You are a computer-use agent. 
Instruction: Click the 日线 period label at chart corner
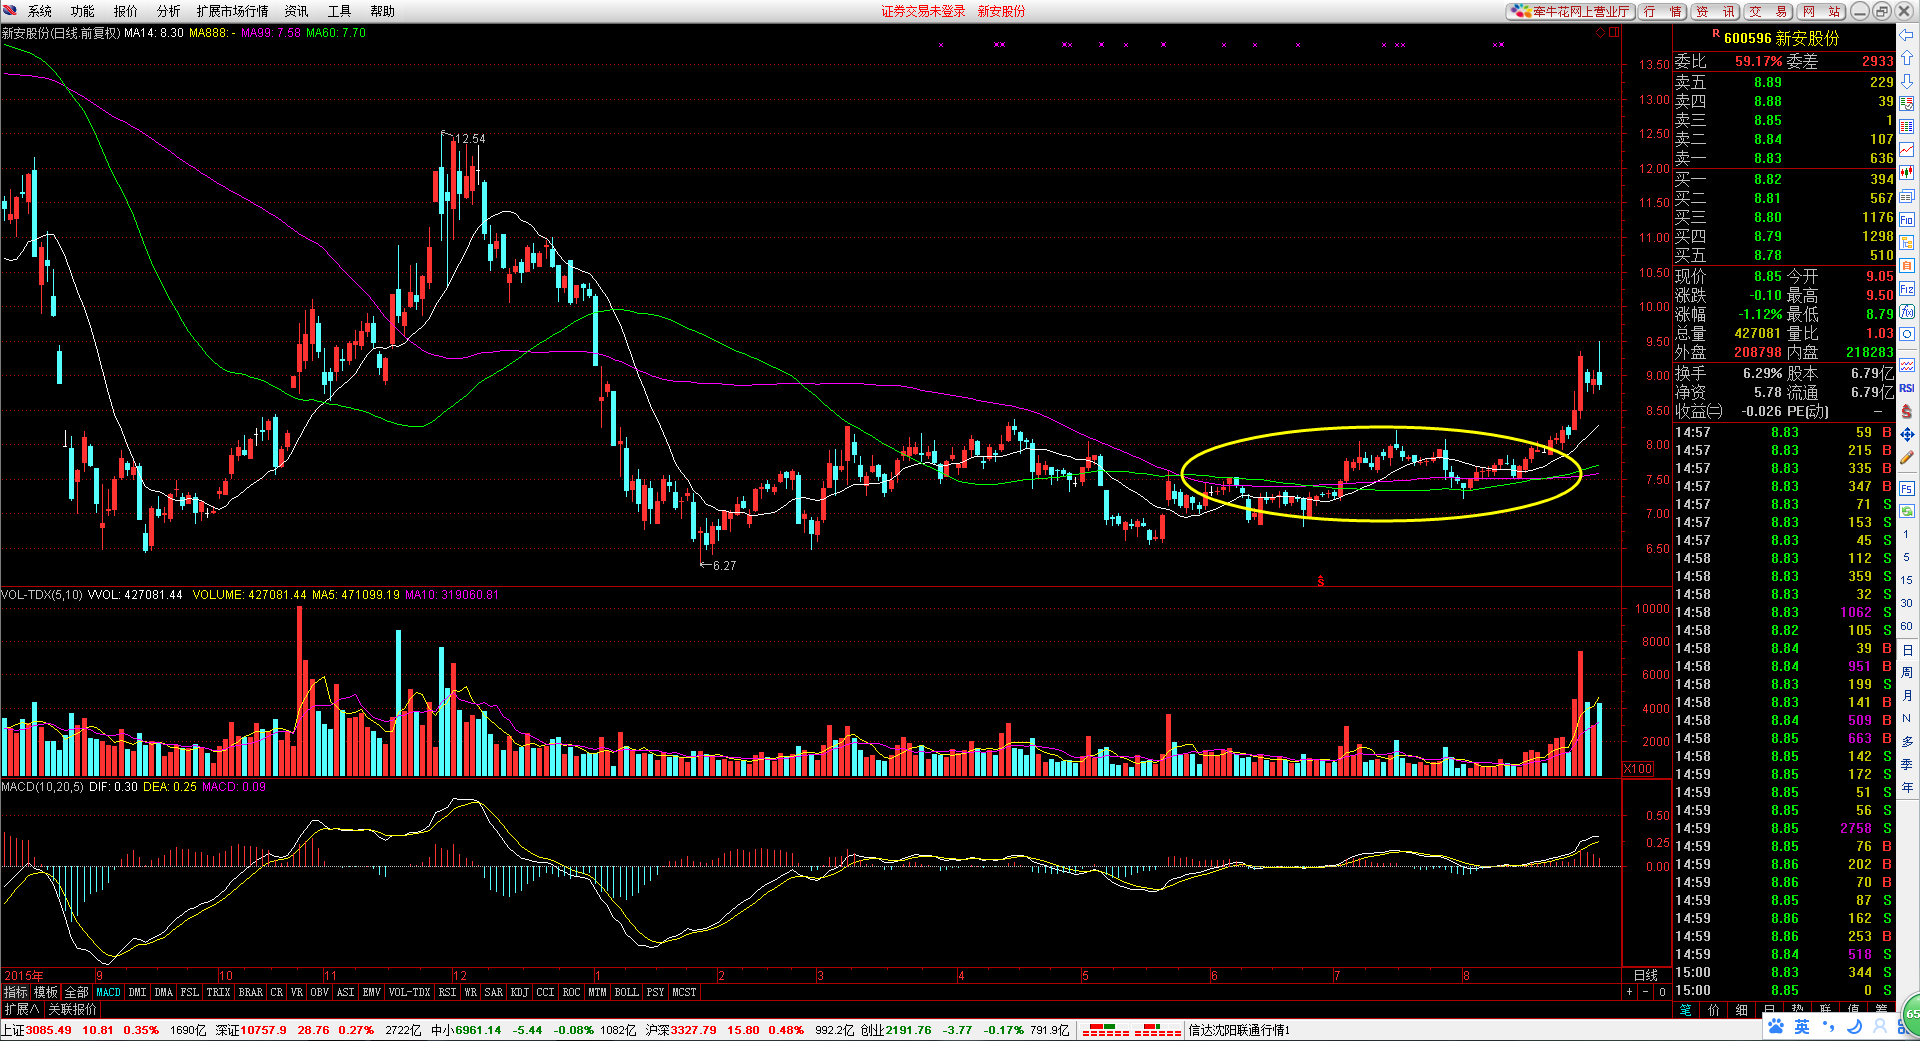click(1646, 975)
